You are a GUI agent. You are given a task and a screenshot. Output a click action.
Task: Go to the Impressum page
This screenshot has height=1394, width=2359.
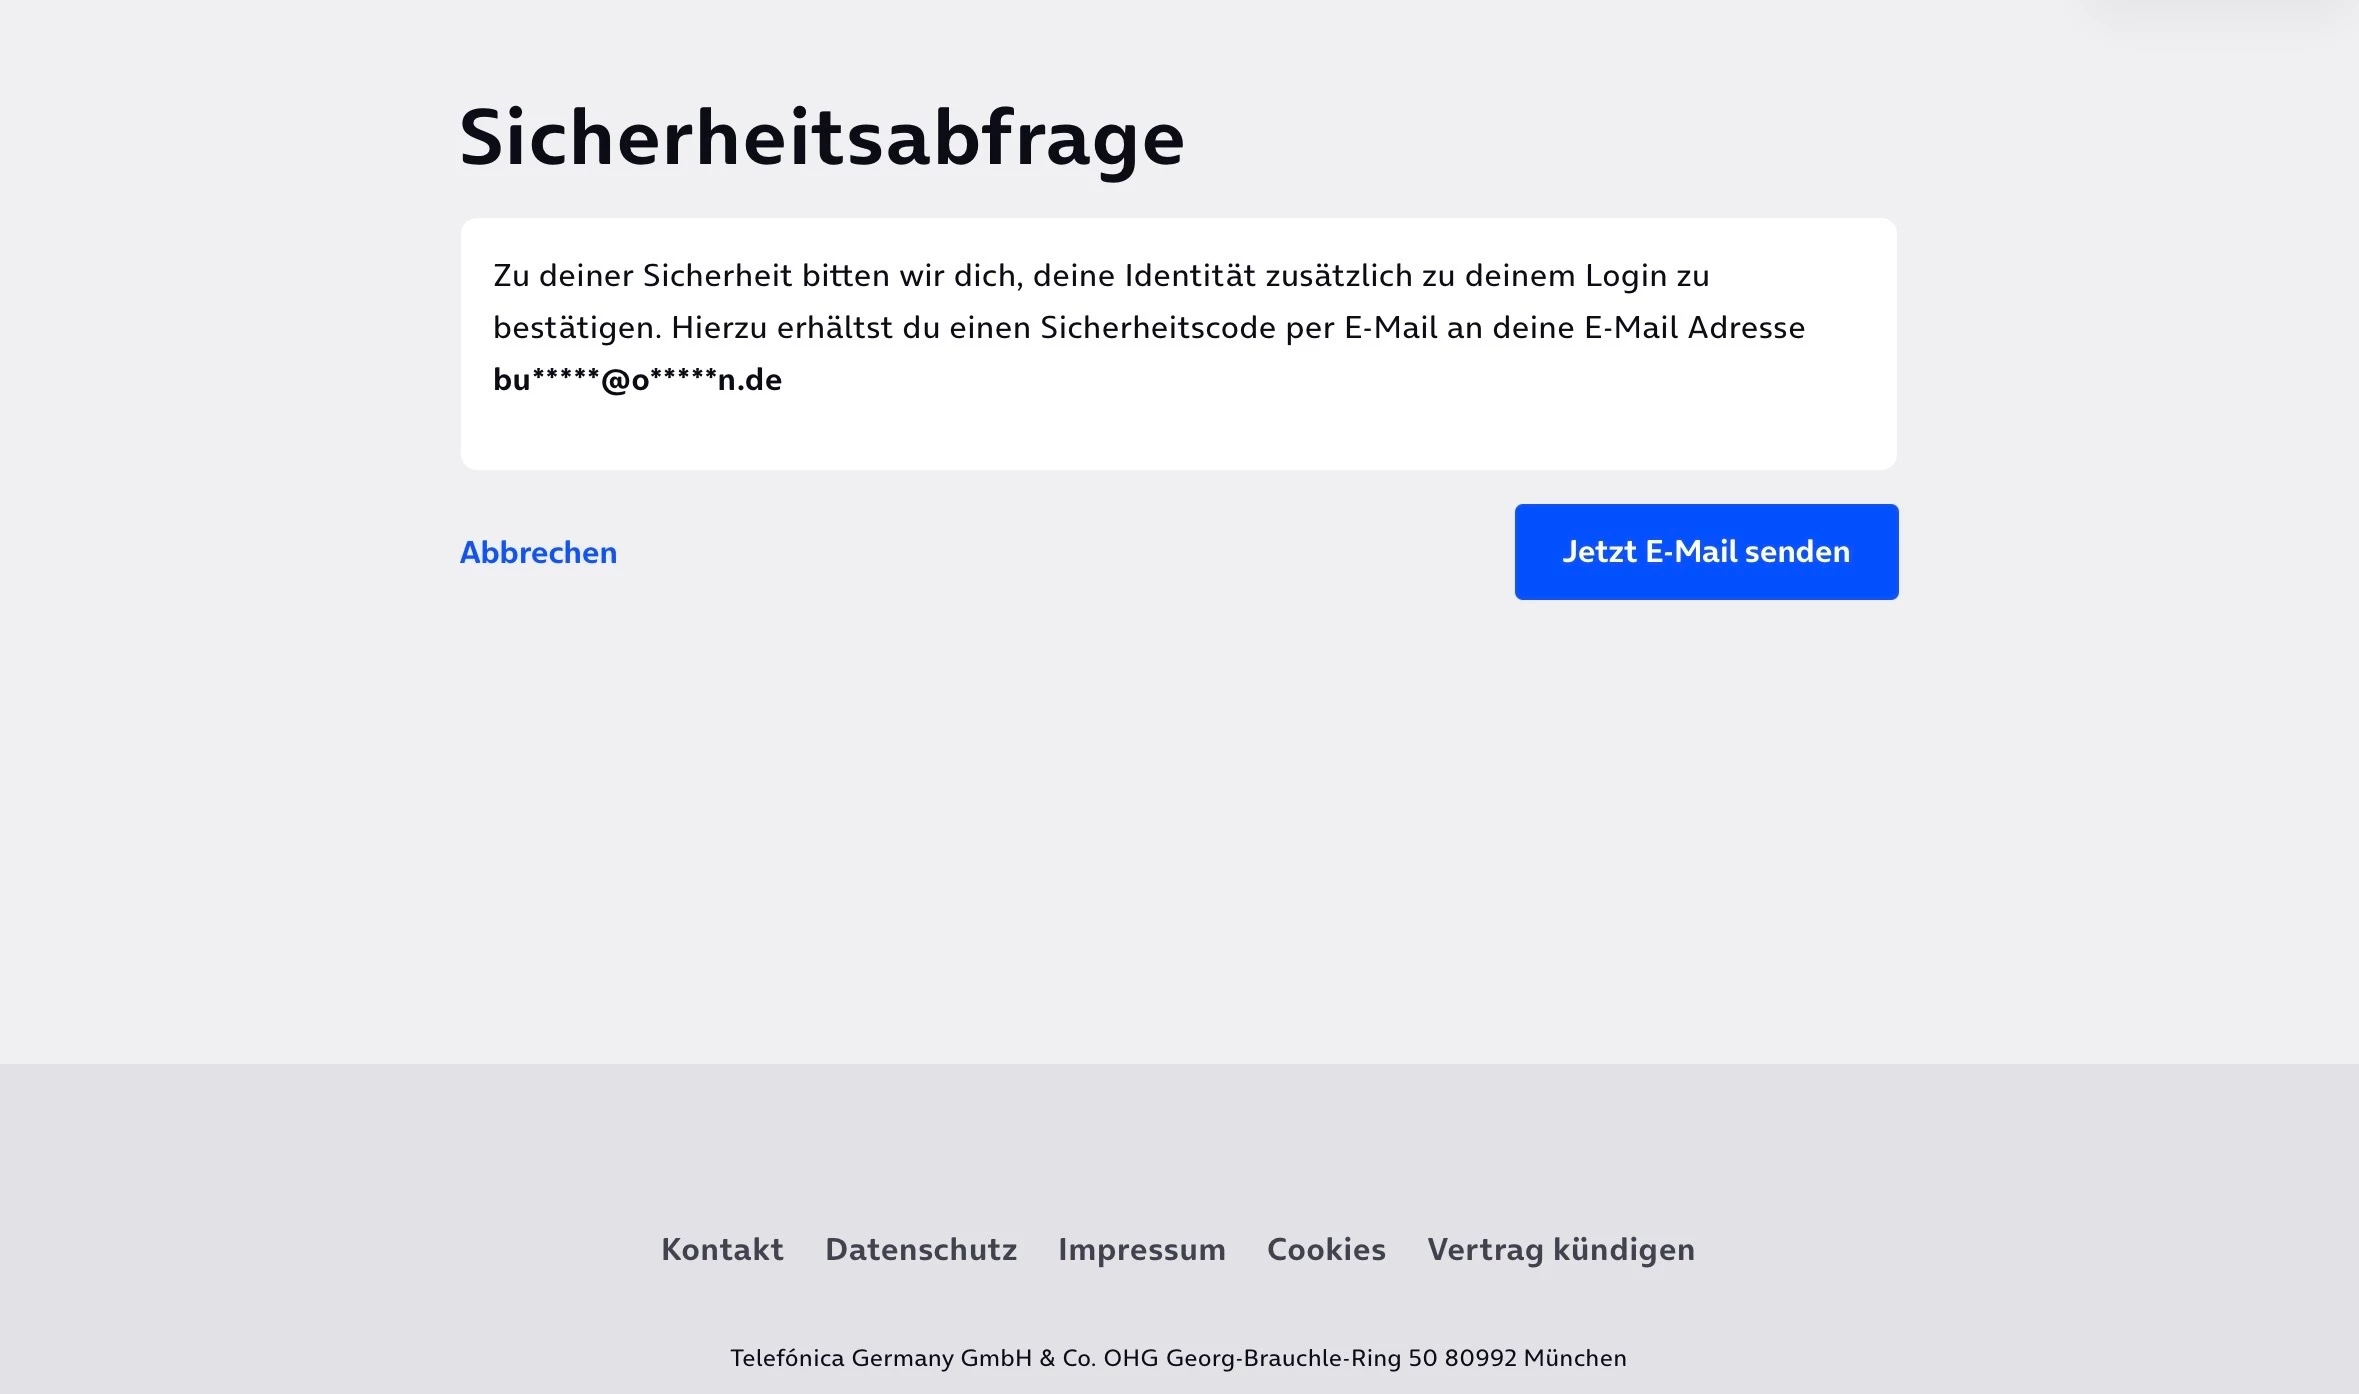1141,1249
